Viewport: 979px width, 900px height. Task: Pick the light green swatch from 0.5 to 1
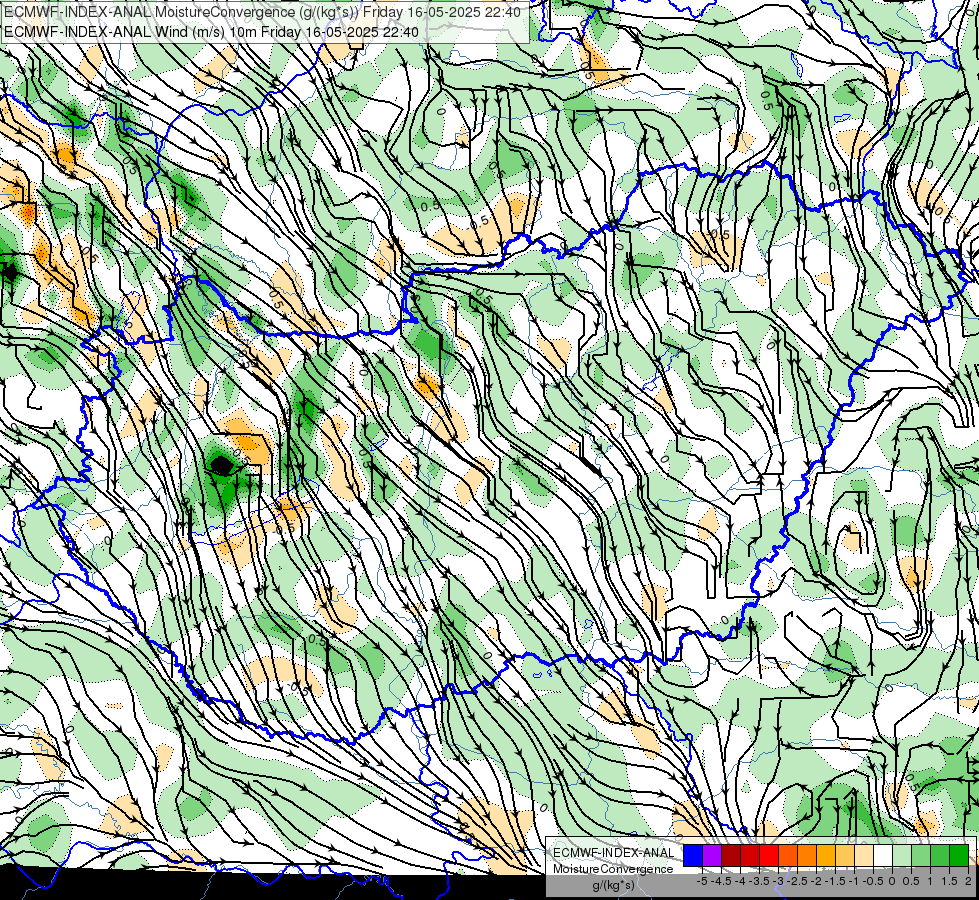click(x=921, y=855)
